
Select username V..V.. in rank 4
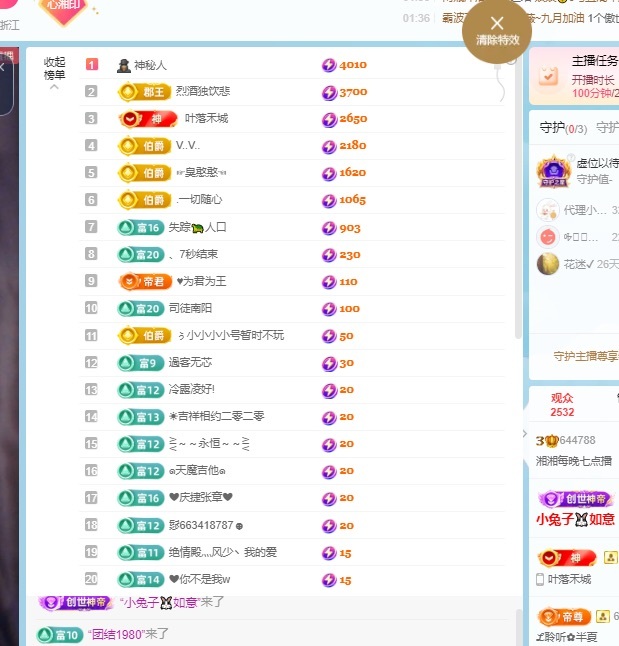(188, 145)
